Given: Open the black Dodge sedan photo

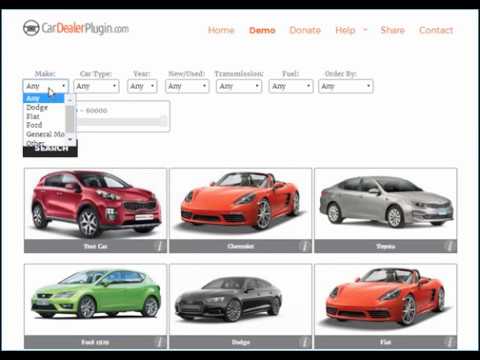Looking at the screenshot, I should point(241,300).
